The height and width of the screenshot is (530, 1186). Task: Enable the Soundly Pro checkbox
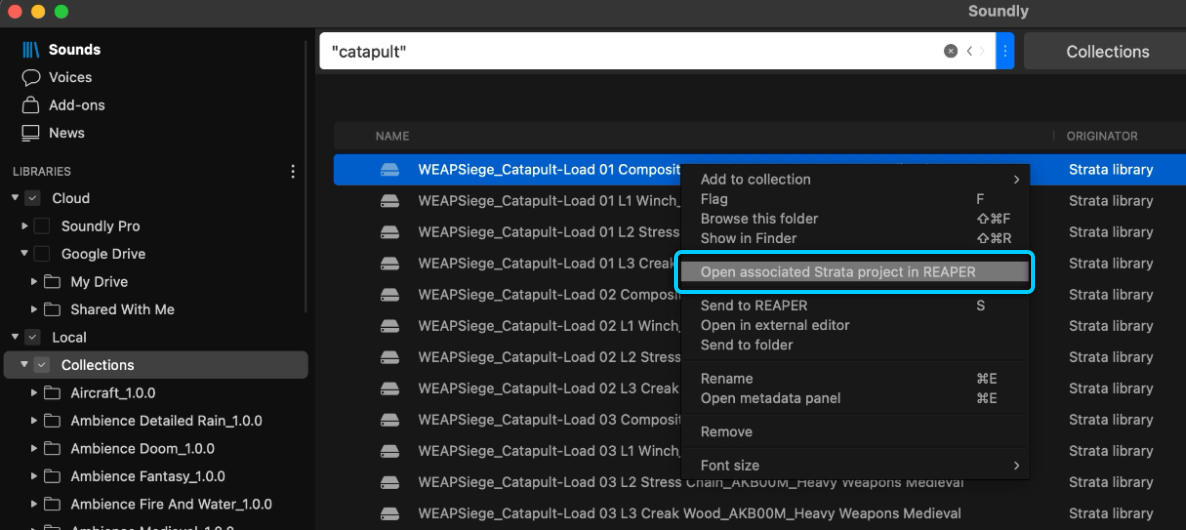[42, 227]
